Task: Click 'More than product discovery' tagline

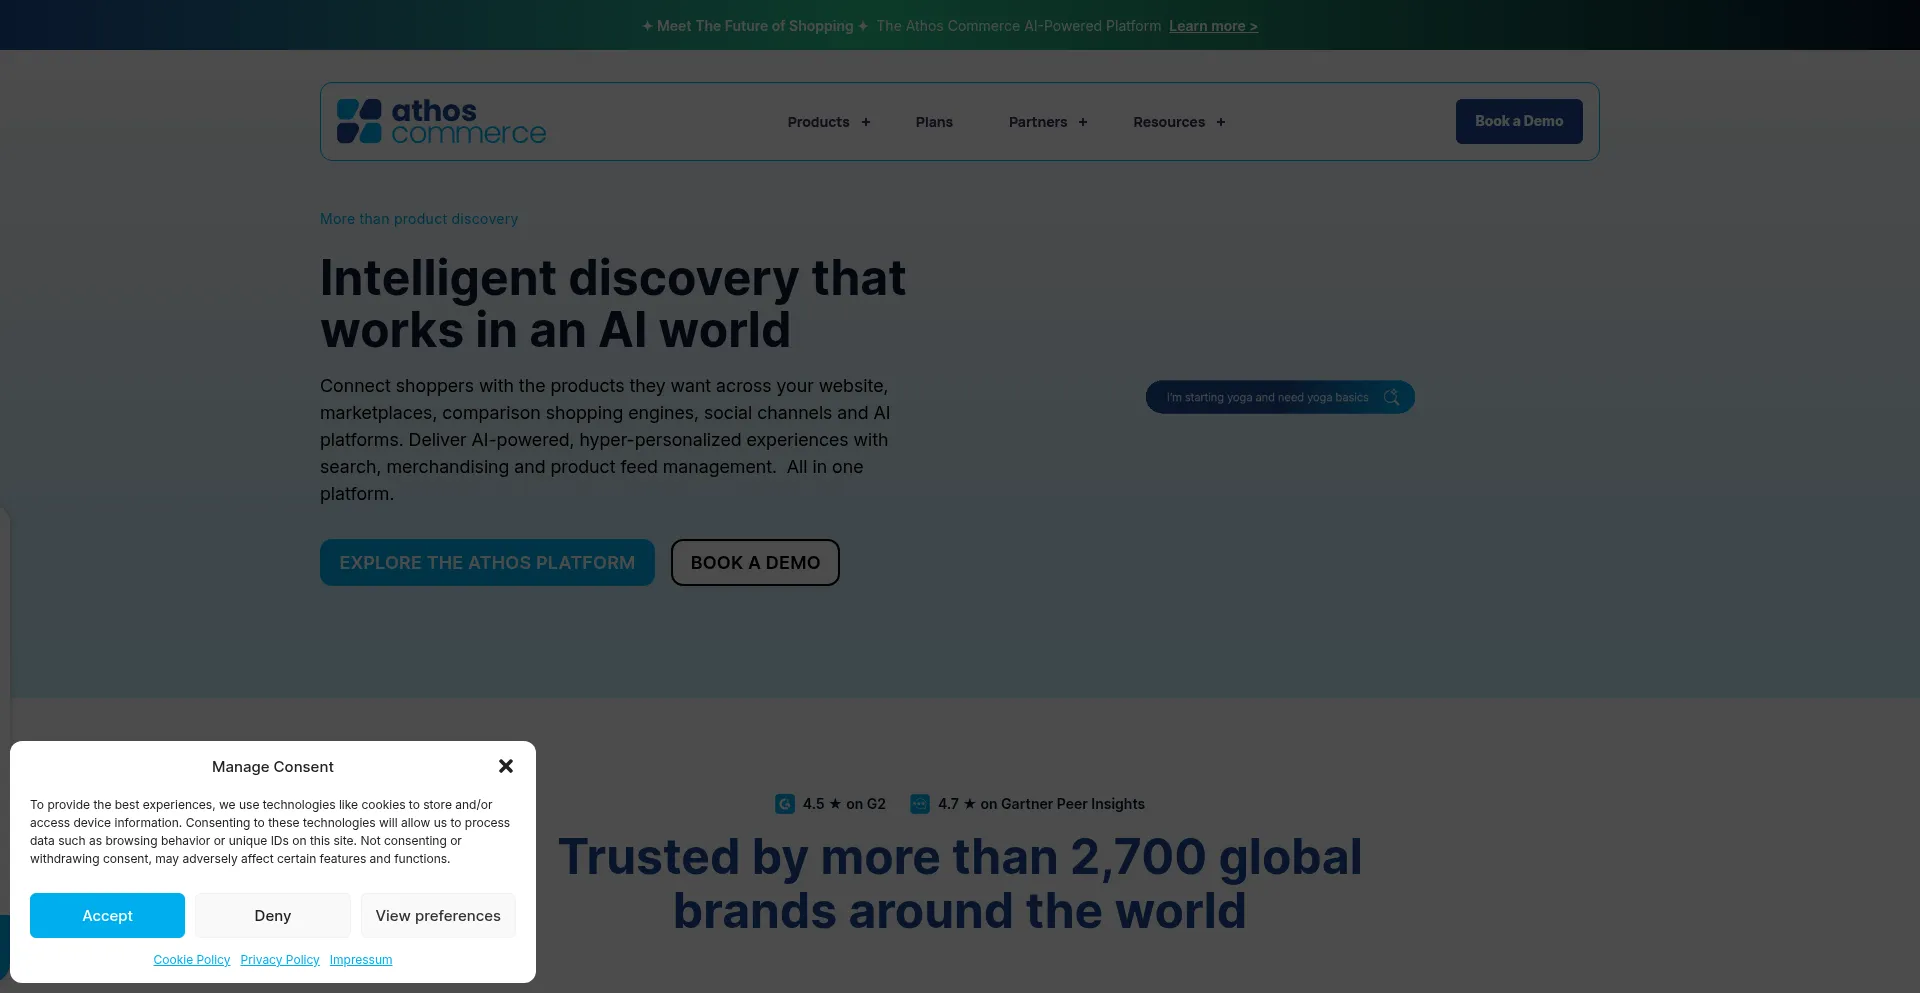Action: 419,219
